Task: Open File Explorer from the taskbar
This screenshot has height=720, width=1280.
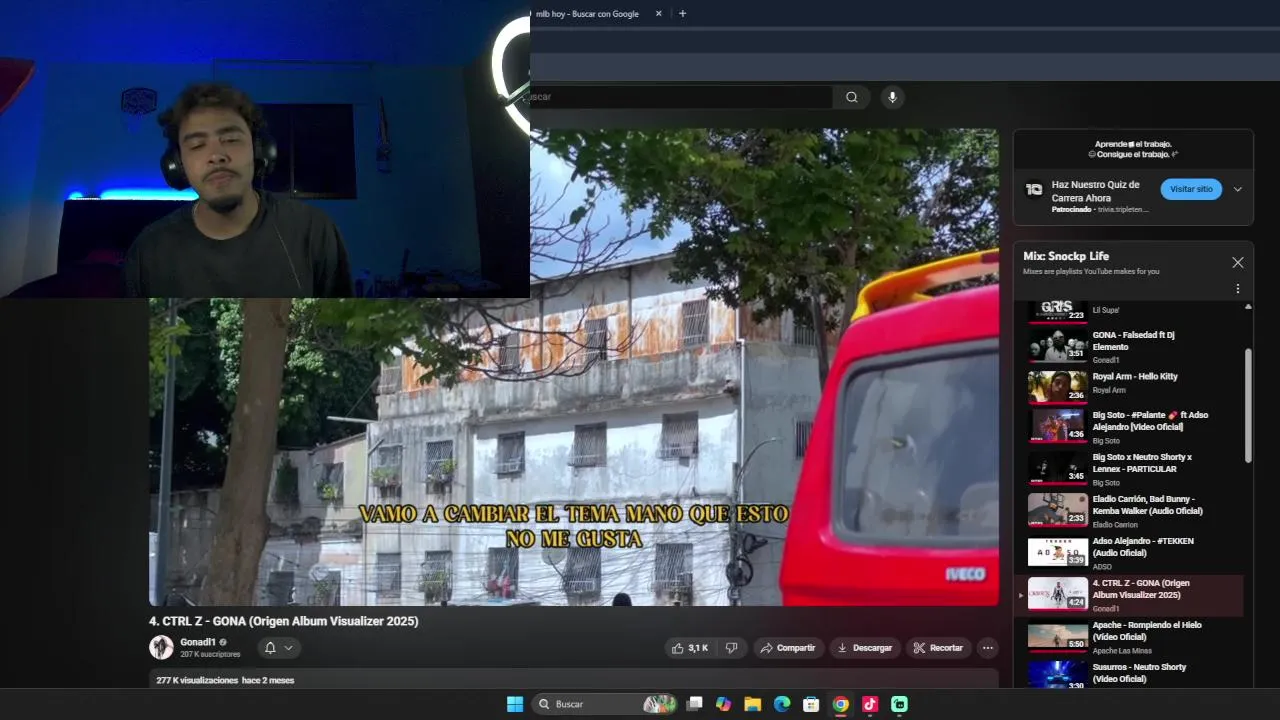Action: click(x=752, y=704)
